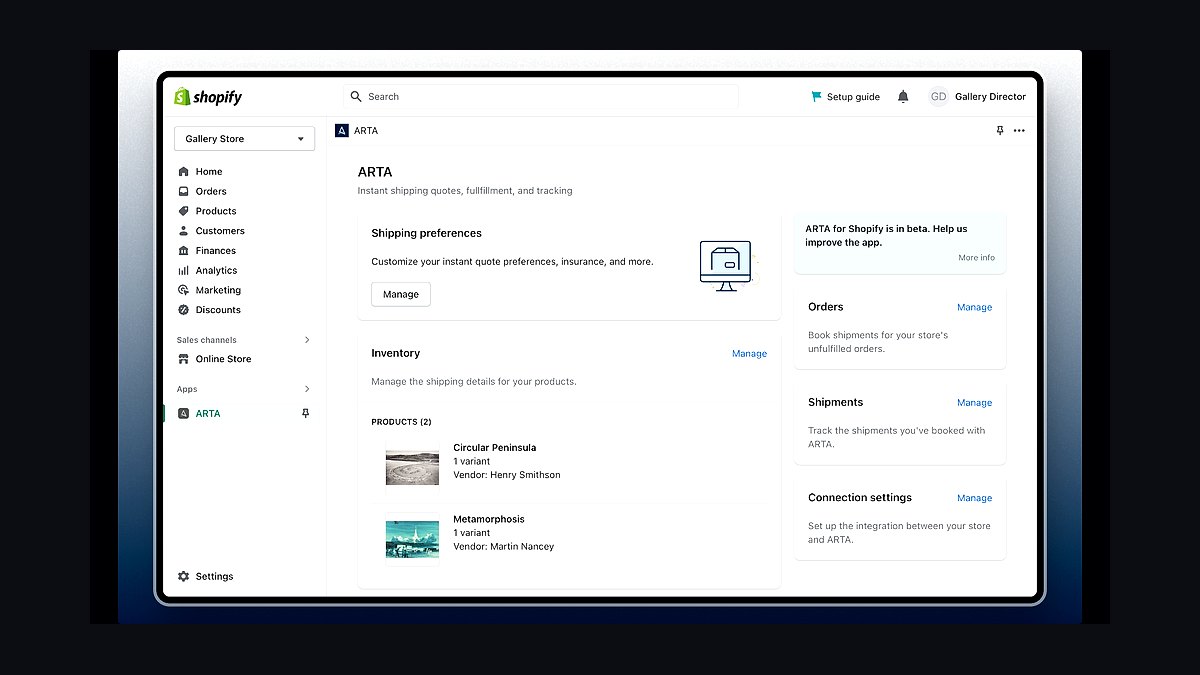This screenshot has width=1200, height=675.
Task: Click inside the Search field
Action: (541, 97)
